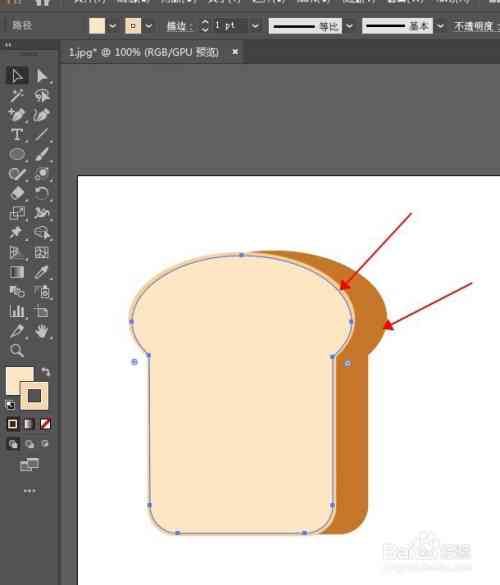Viewport: 500px width, 585px height.
Task: Close the 1.jpg document tab
Action: (x=235, y=52)
